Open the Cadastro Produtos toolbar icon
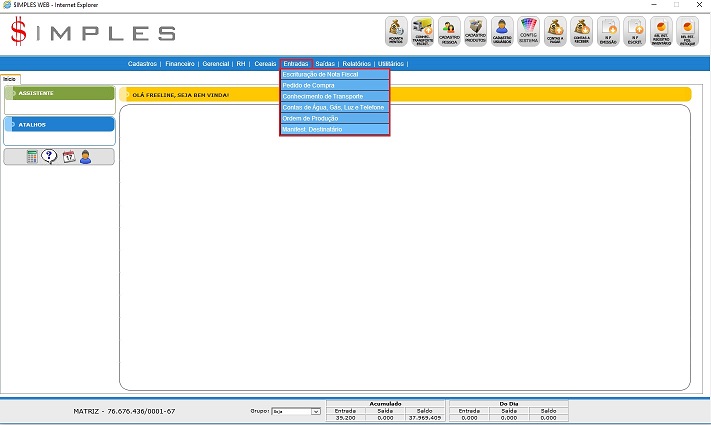 (475, 31)
